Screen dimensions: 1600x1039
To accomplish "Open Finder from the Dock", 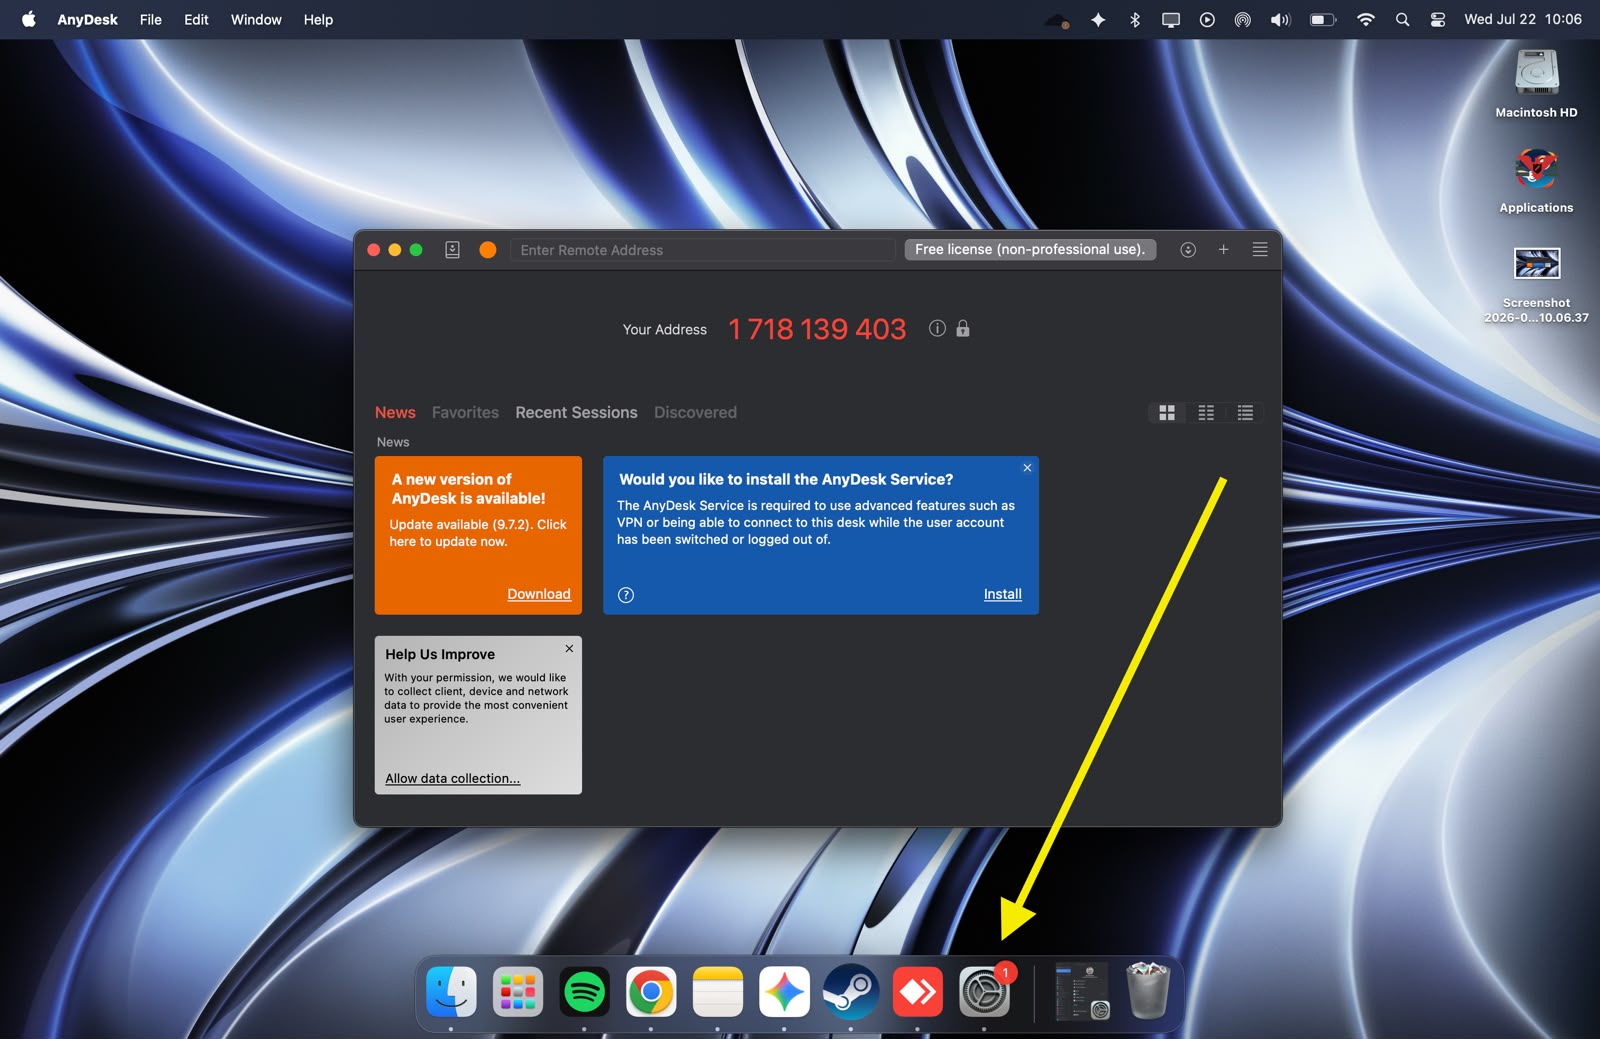I will tap(451, 992).
